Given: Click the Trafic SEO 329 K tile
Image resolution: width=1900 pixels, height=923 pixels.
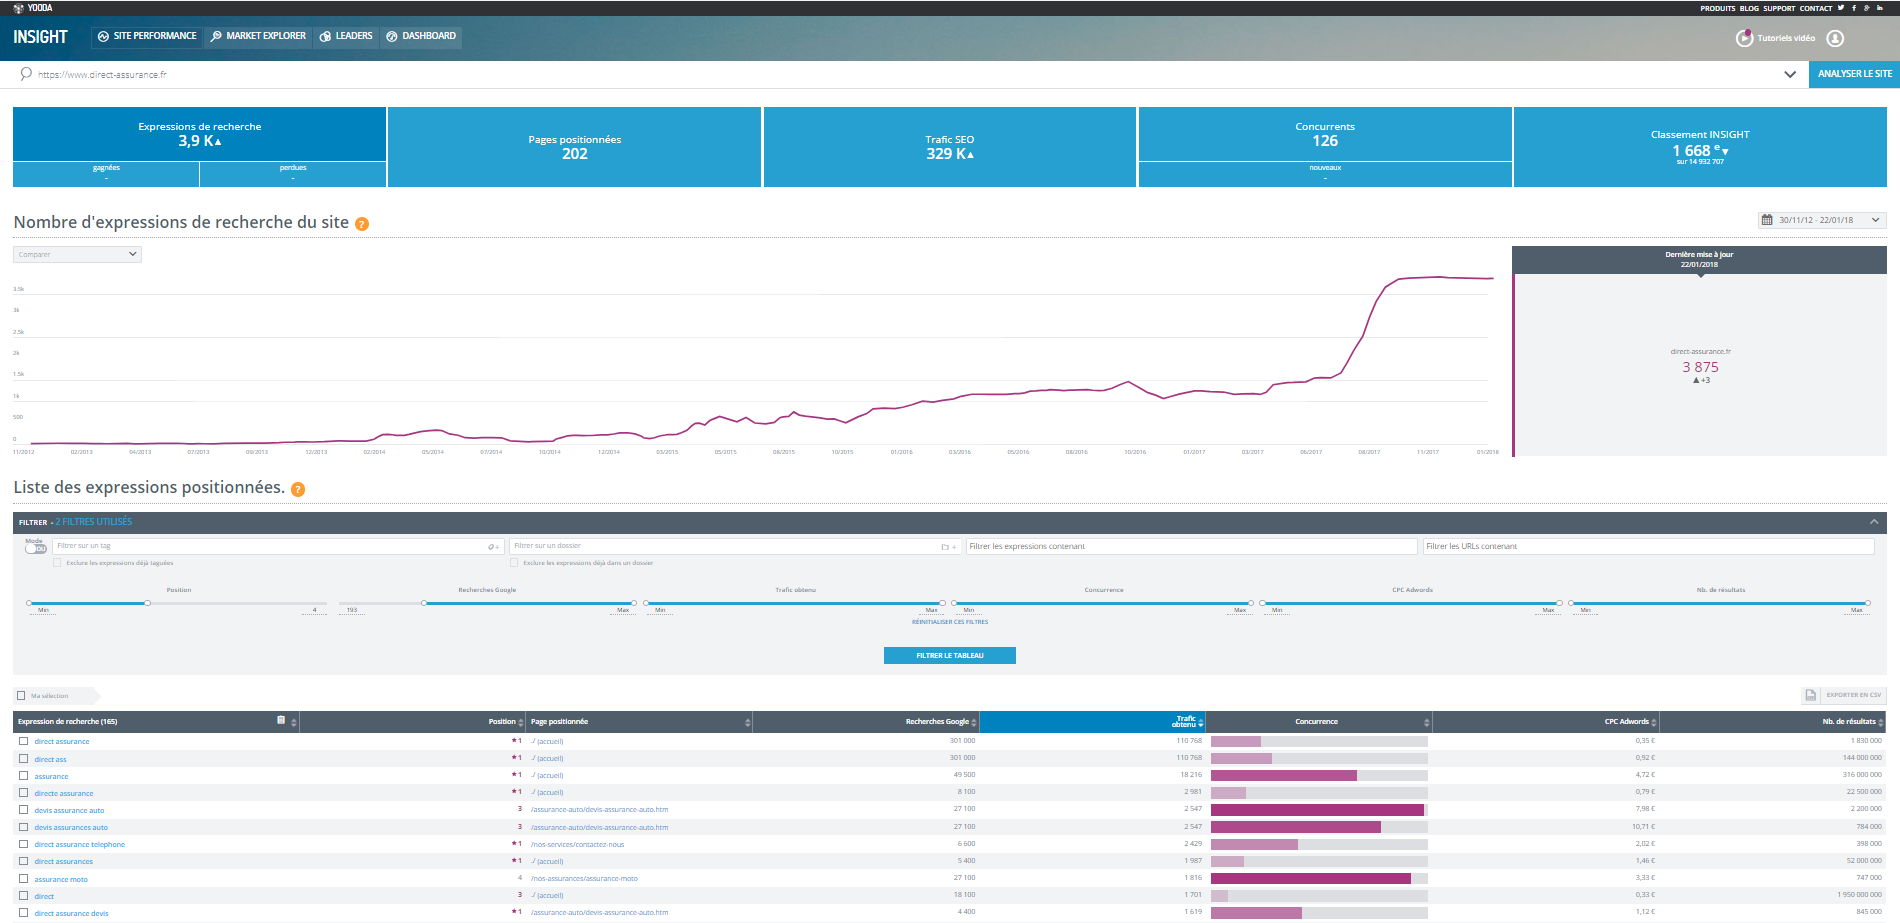Looking at the screenshot, I should pos(950,147).
